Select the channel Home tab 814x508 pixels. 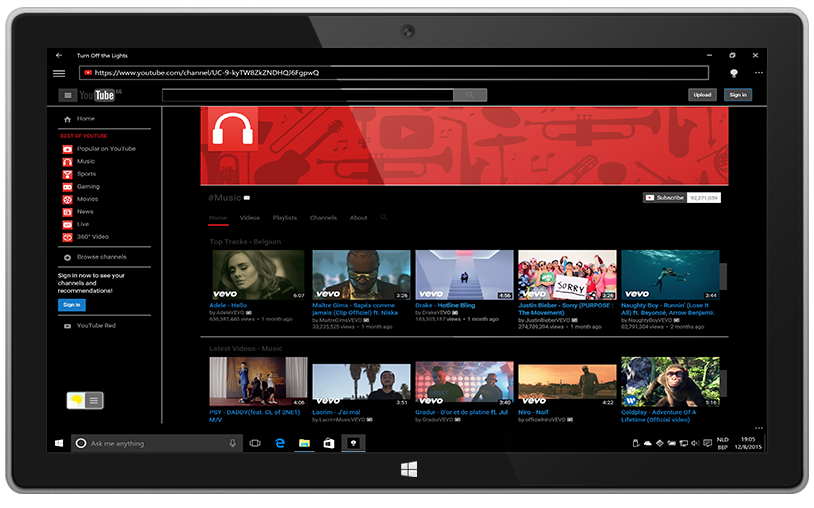tap(218, 218)
